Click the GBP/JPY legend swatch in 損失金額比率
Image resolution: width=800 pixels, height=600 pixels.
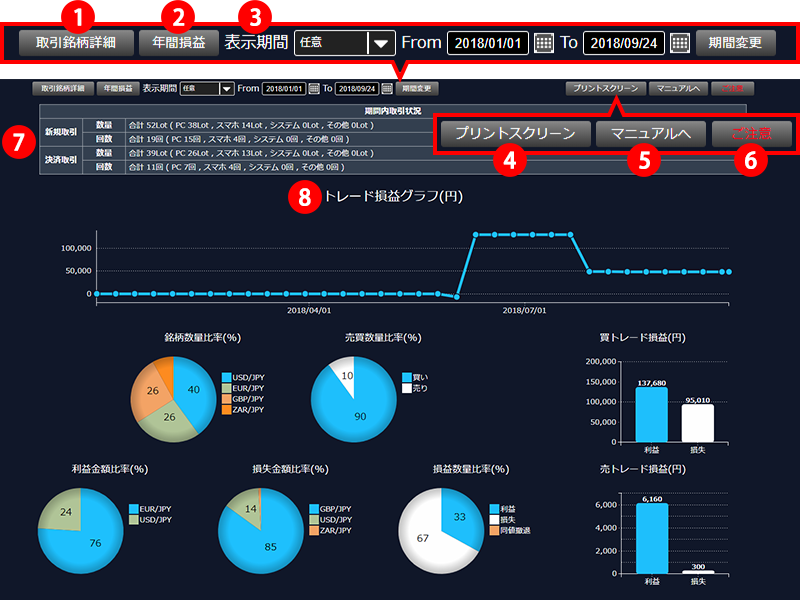[314, 509]
